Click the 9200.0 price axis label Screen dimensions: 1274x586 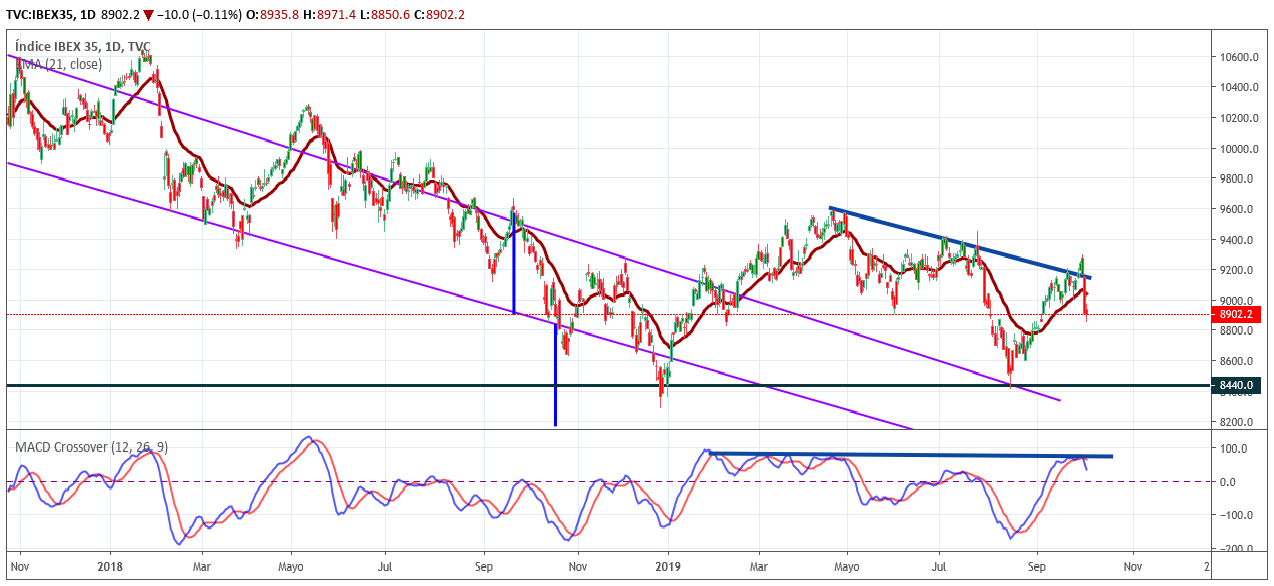(1237, 270)
